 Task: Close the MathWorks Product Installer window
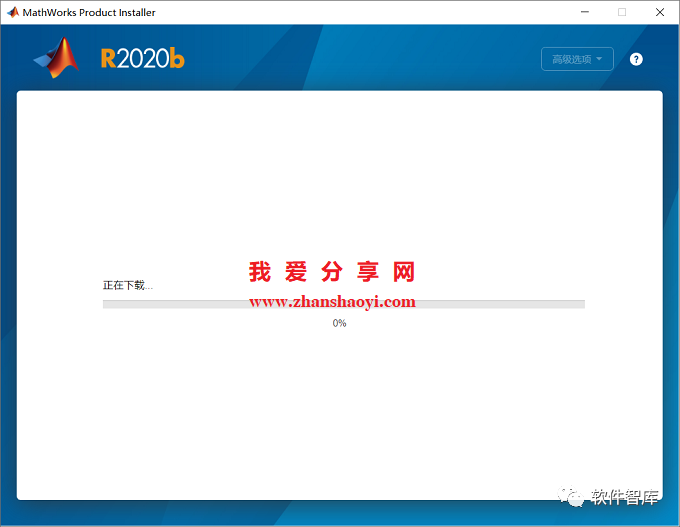pos(660,12)
